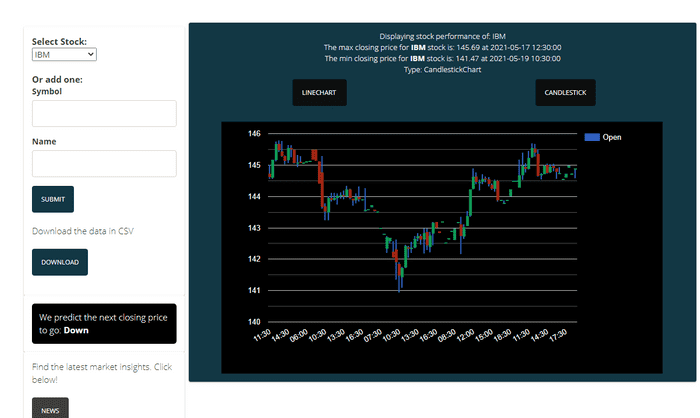The image size is (700, 418).
Task: Click the 143 y-axis label
Action: click(x=254, y=228)
